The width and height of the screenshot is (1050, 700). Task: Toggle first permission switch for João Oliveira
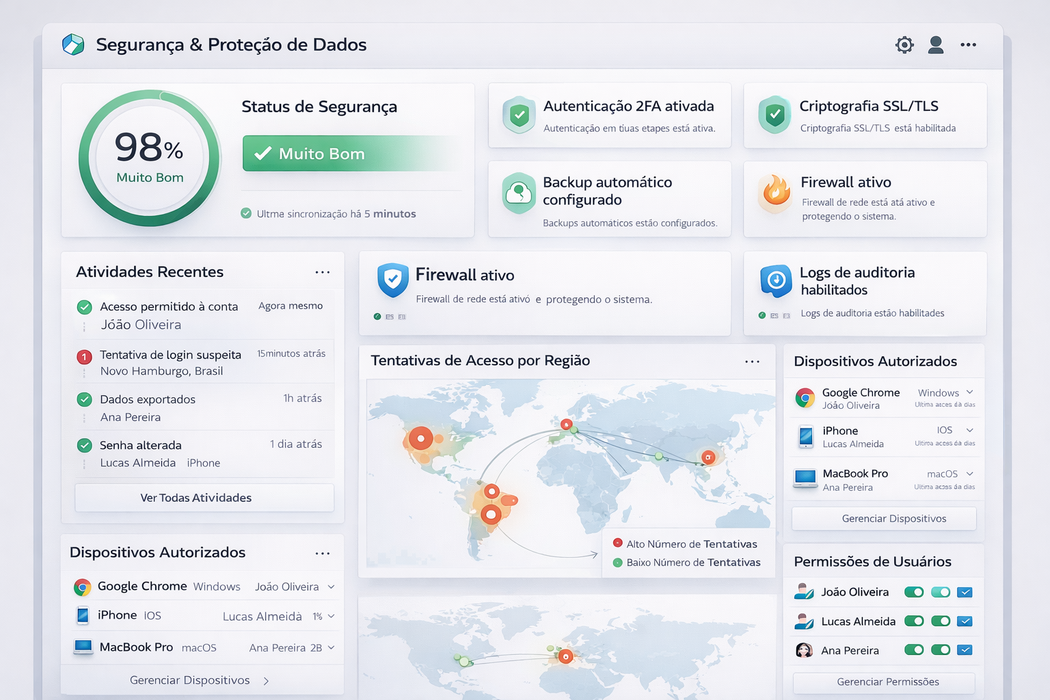point(914,592)
